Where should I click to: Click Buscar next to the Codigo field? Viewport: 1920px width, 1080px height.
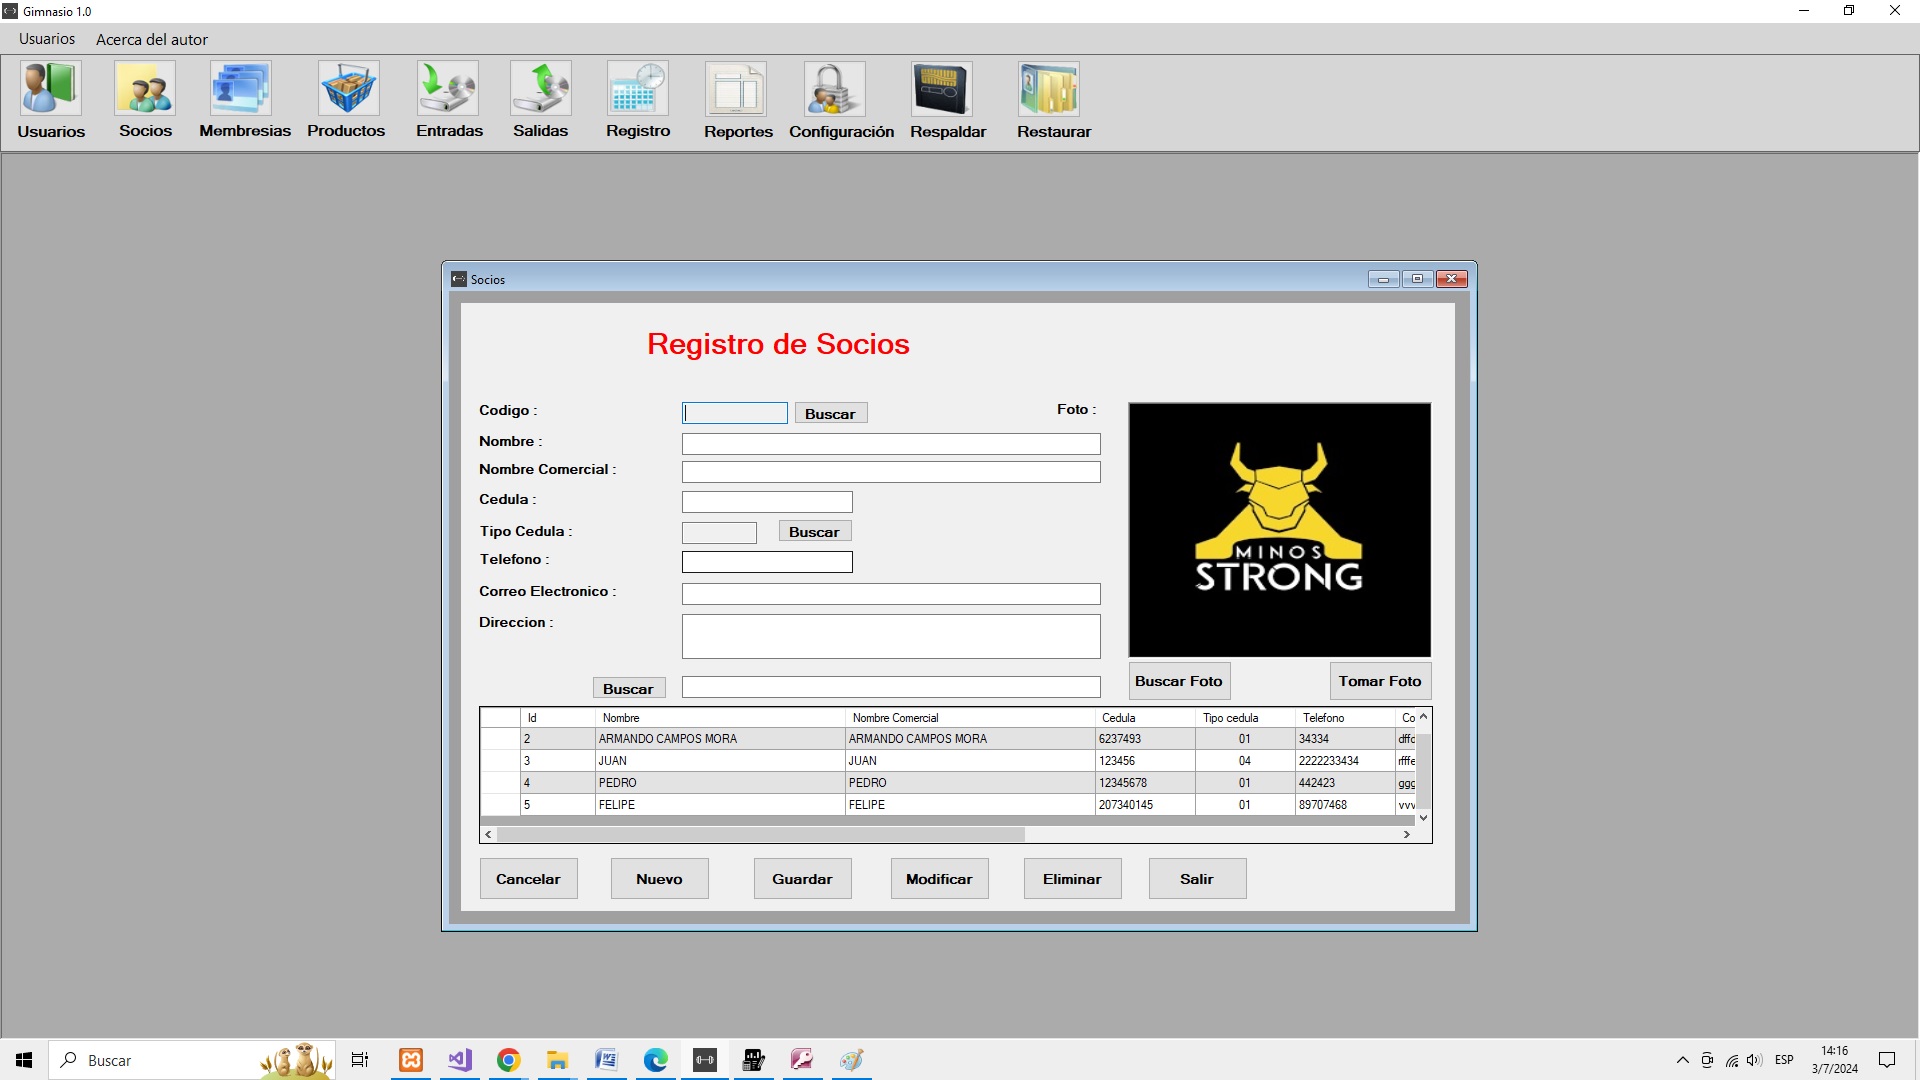click(830, 414)
